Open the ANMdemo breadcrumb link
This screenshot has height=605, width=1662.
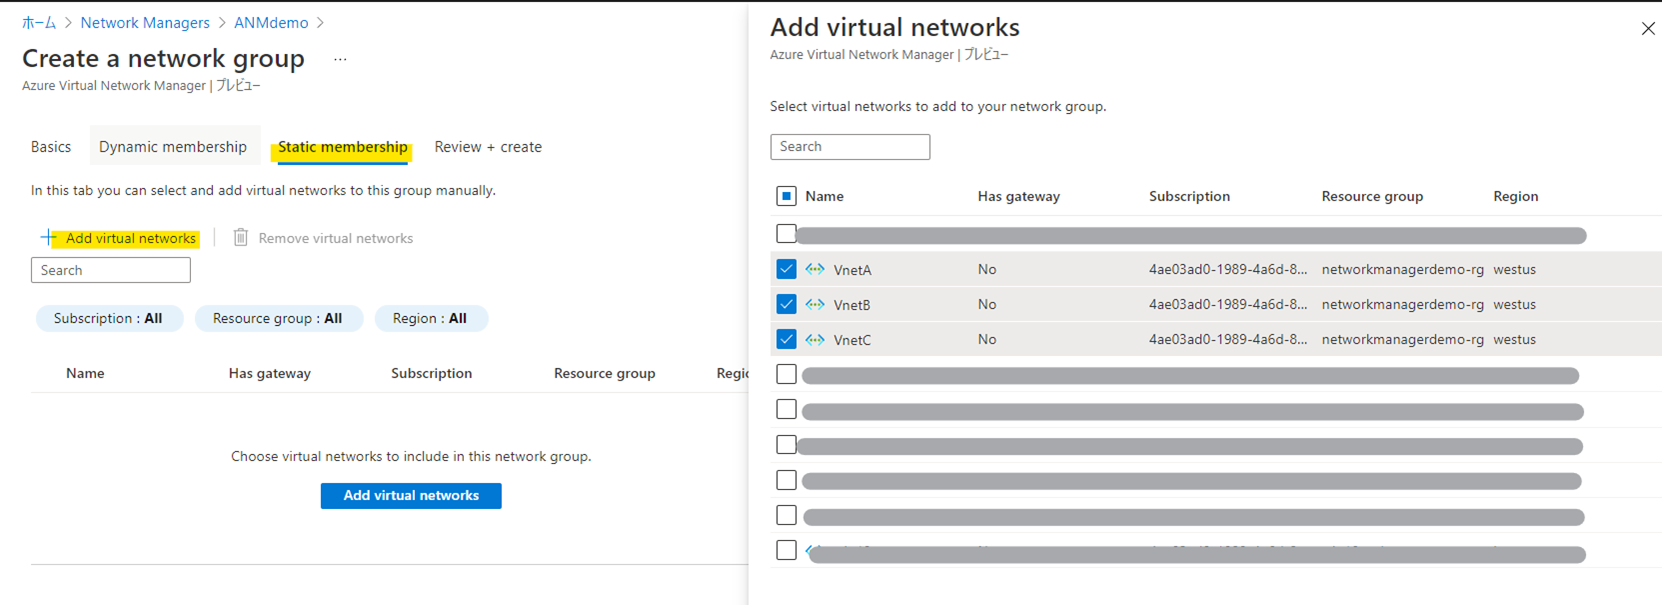271,22
